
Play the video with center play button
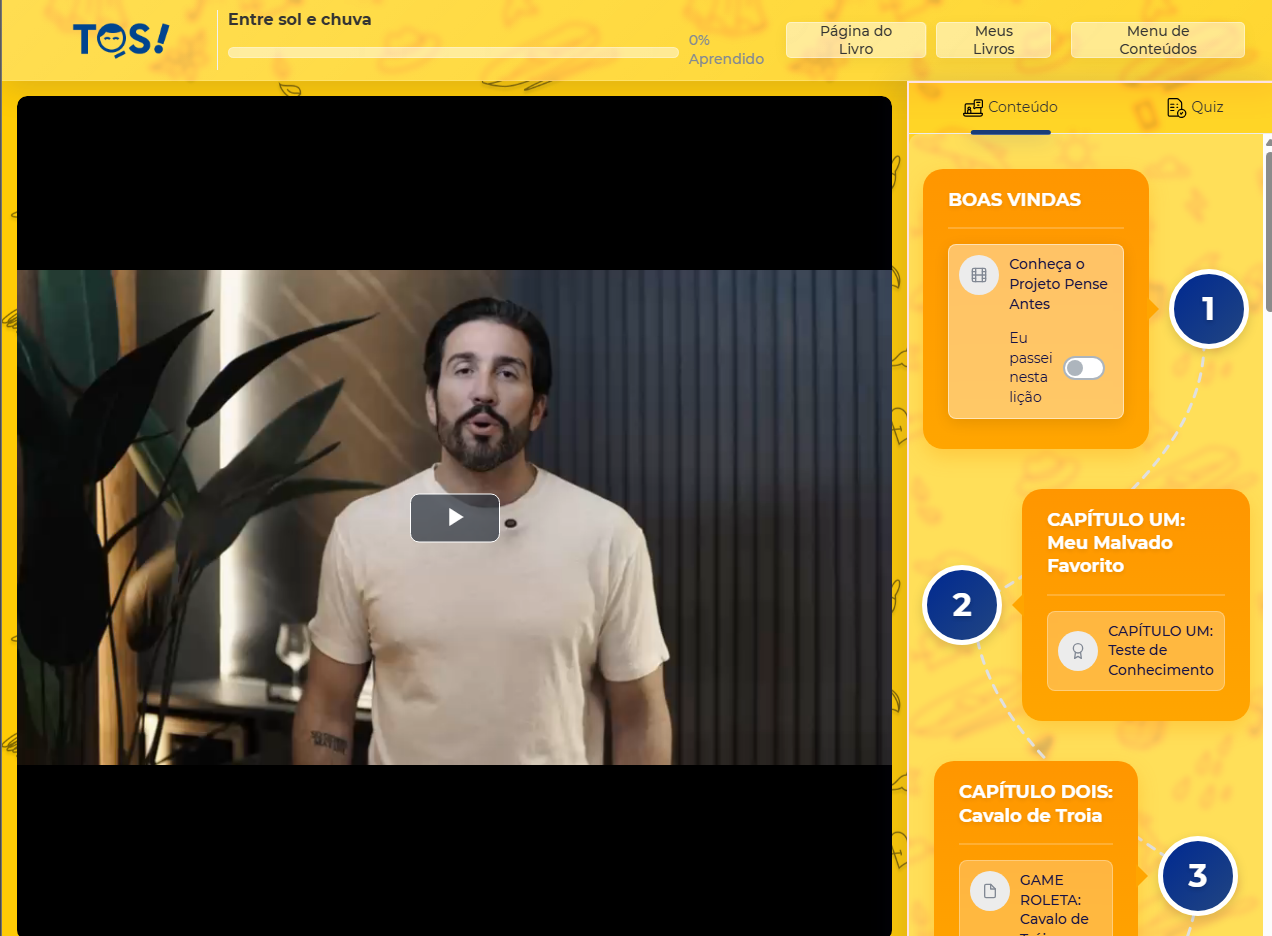455,518
